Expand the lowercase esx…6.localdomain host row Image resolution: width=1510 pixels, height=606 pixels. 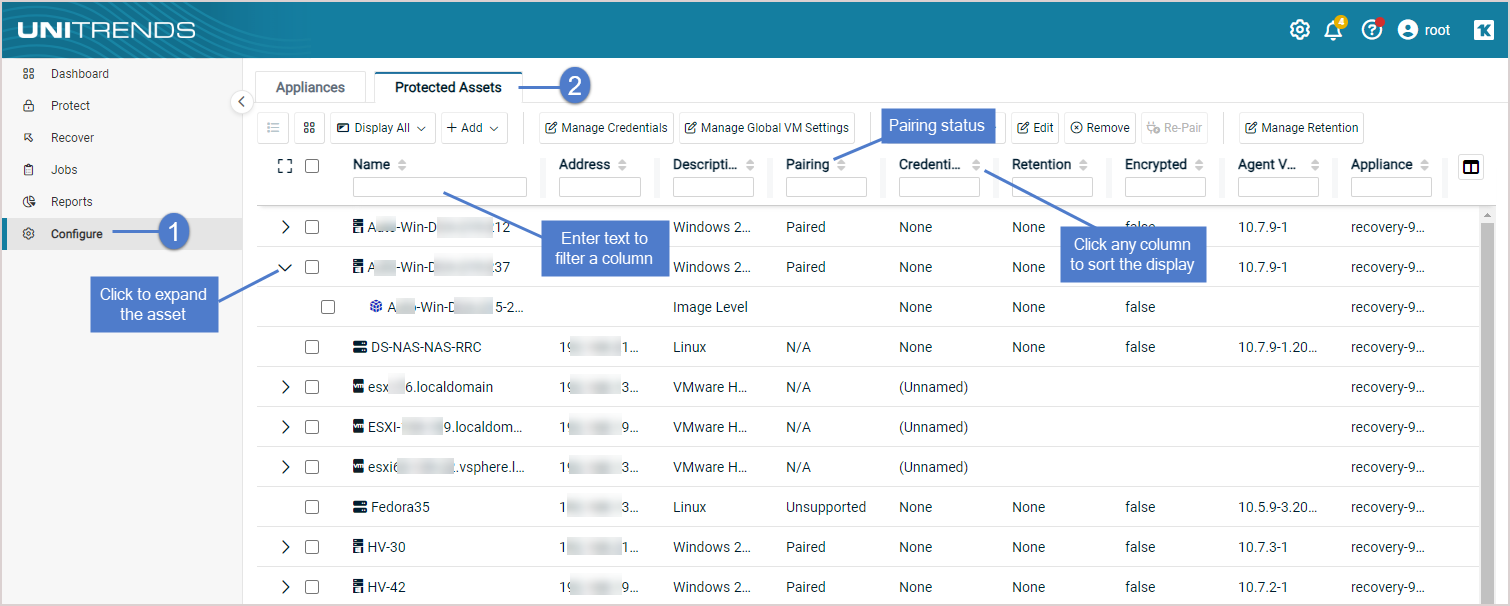point(285,387)
